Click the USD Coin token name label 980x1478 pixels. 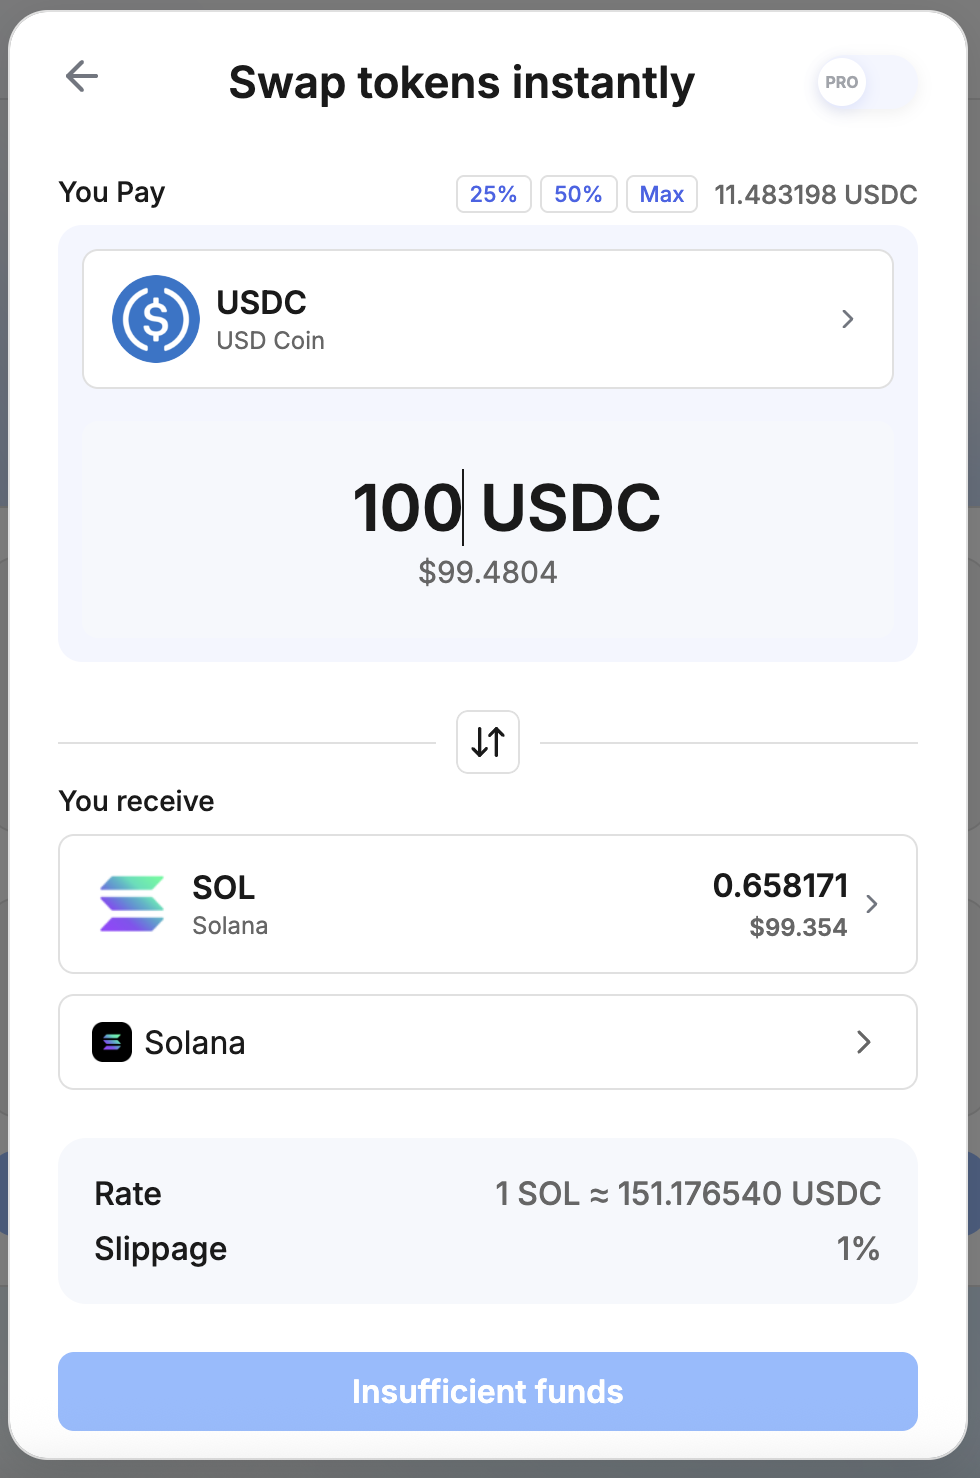pos(270,341)
